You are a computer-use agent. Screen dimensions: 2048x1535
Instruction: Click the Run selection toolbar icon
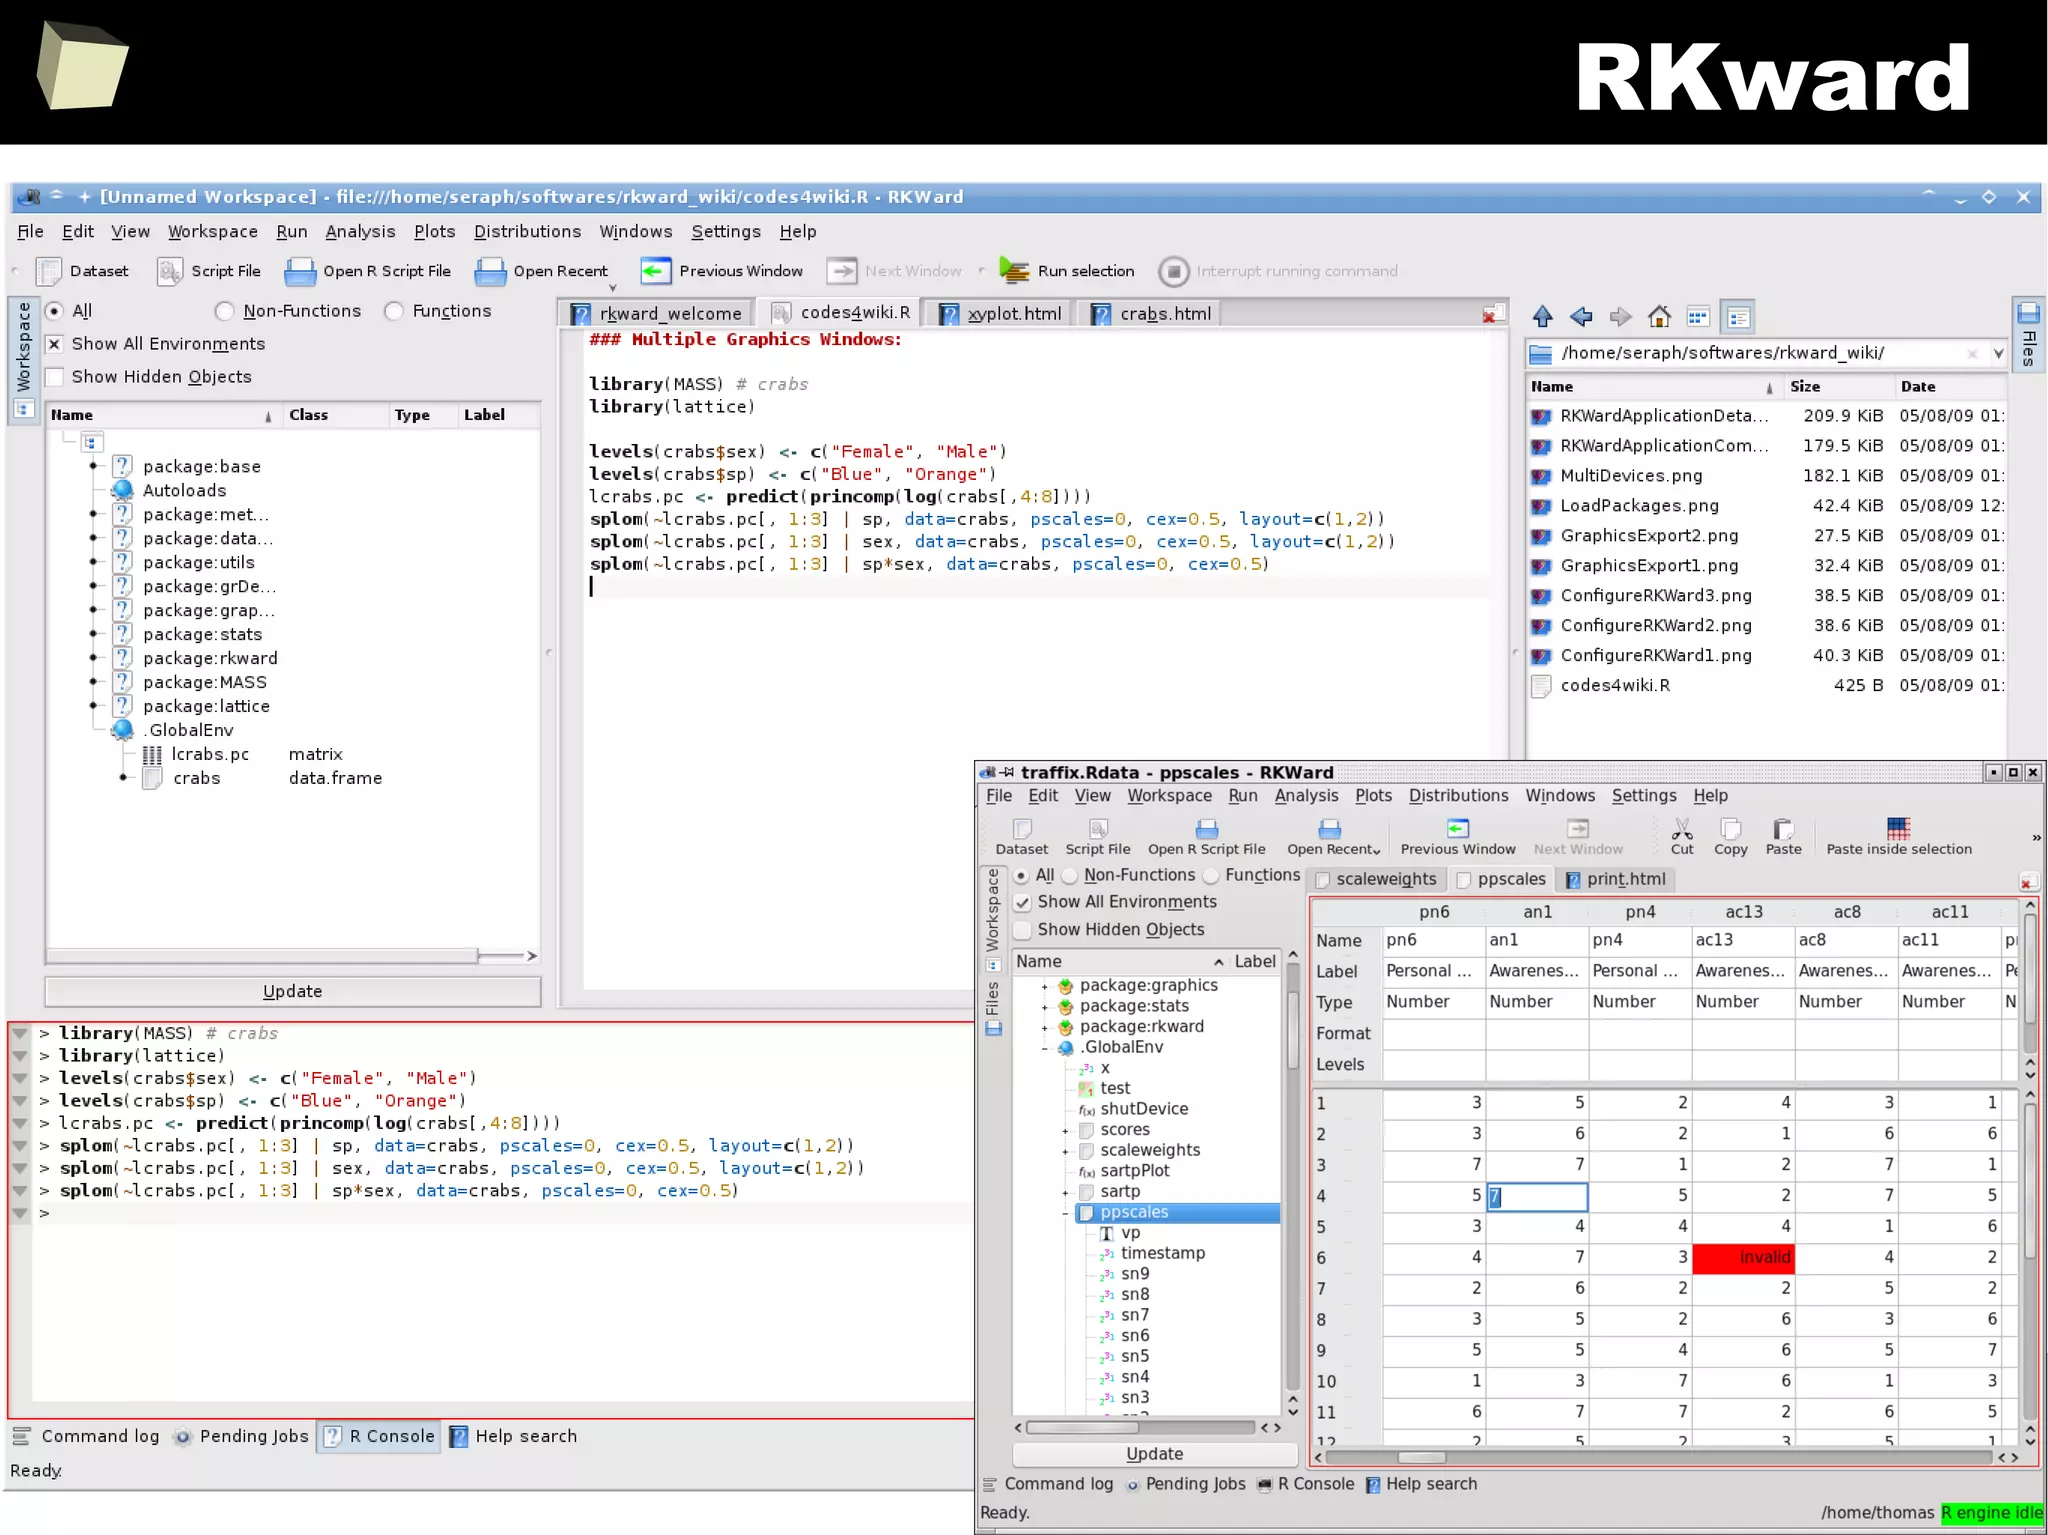1014,271
